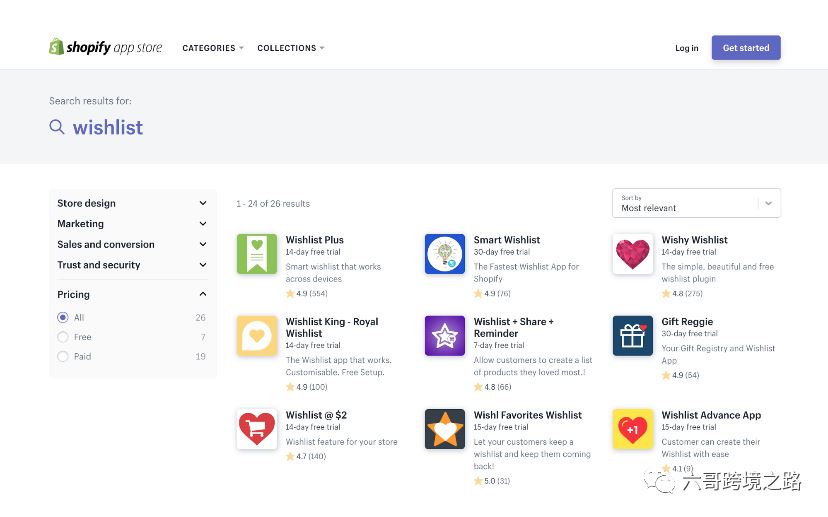This screenshot has width=828, height=517.
Task: Select the Paid pricing filter
Action: [63, 356]
